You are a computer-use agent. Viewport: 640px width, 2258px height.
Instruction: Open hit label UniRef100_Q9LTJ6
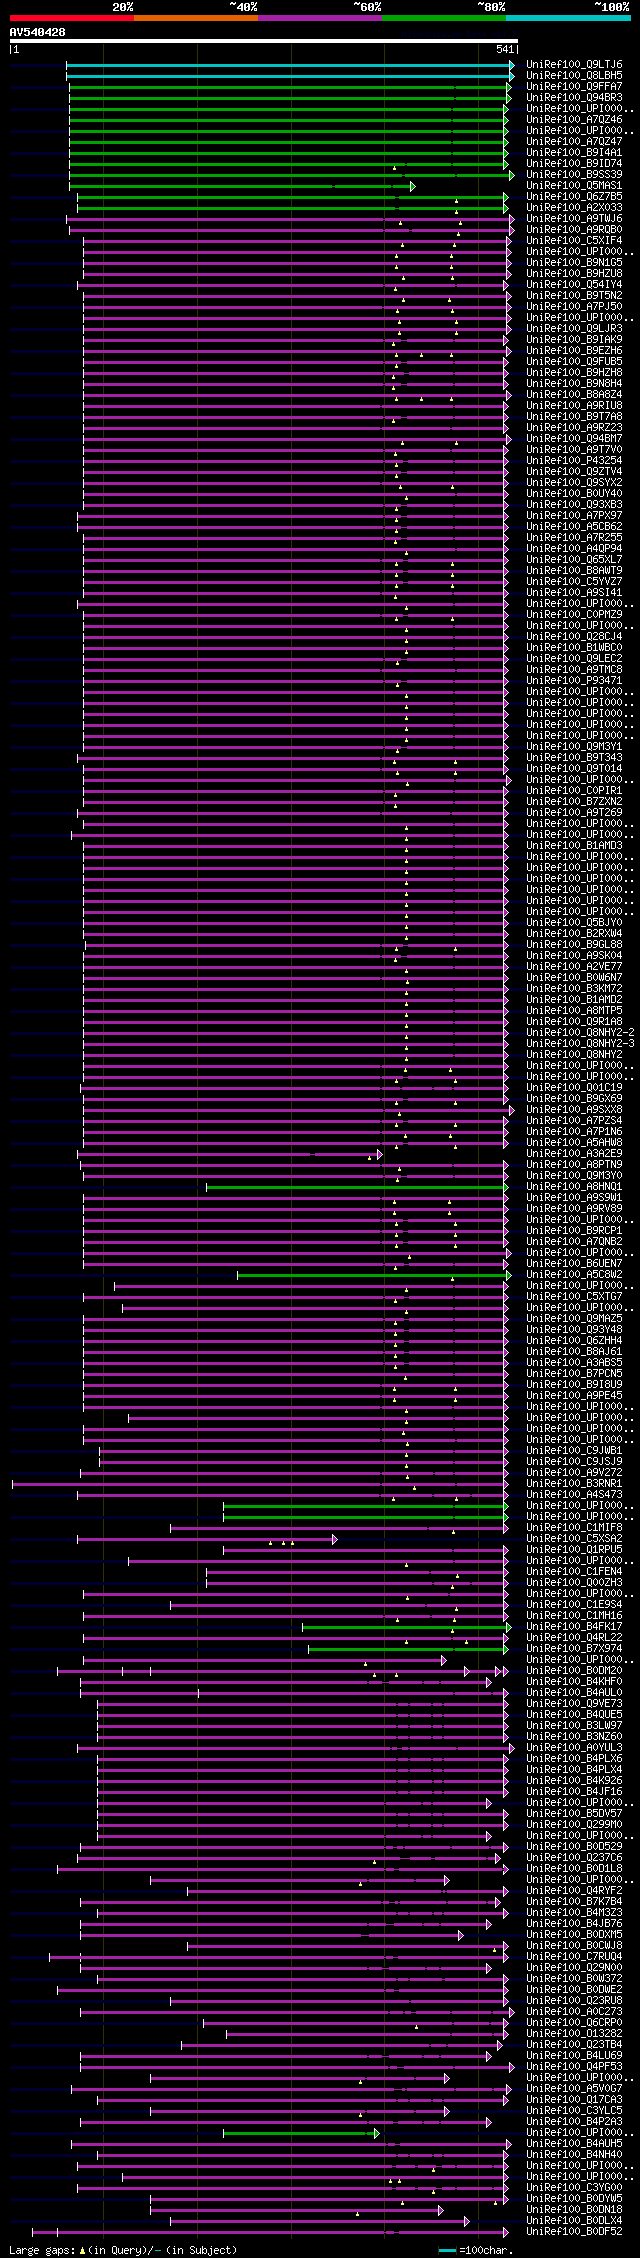[x=574, y=64]
